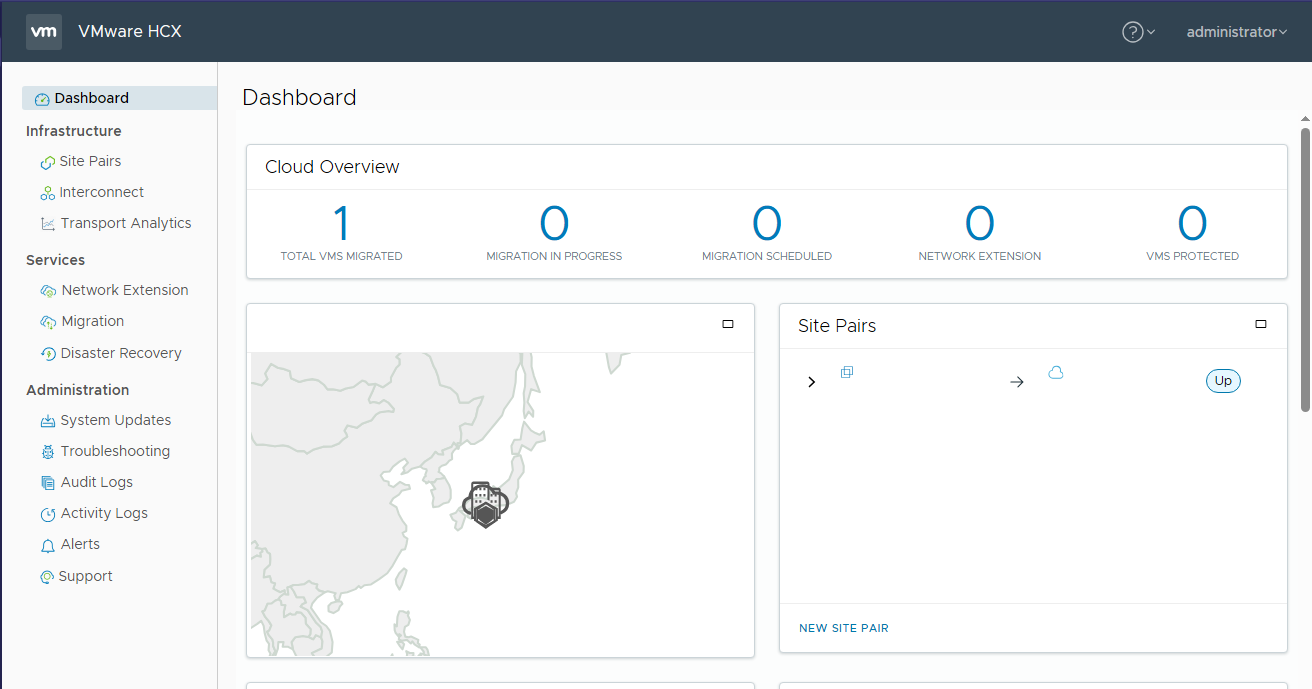1312x689 pixels.
Task: Navigate to Interconnect
Action: [101, 192]
